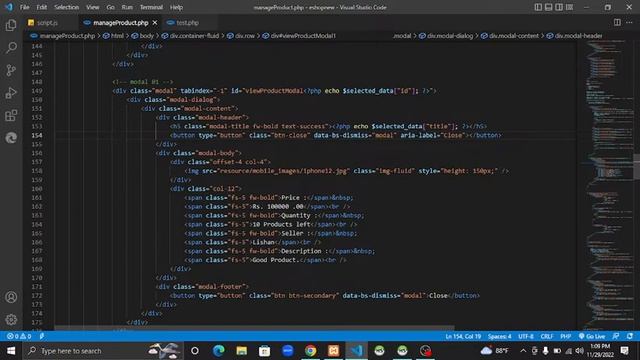Open the Extensions view
Screen dimensions: 640x360
pyautogui.click(x=11, y=116)
